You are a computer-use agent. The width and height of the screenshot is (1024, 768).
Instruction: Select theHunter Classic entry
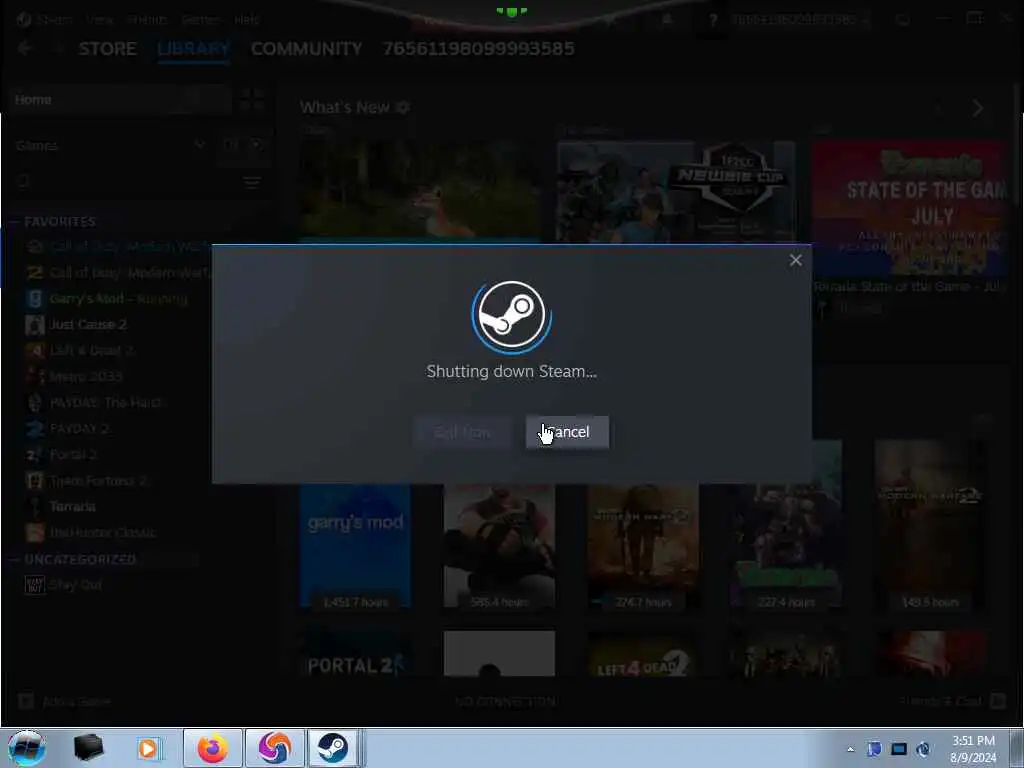103,533
